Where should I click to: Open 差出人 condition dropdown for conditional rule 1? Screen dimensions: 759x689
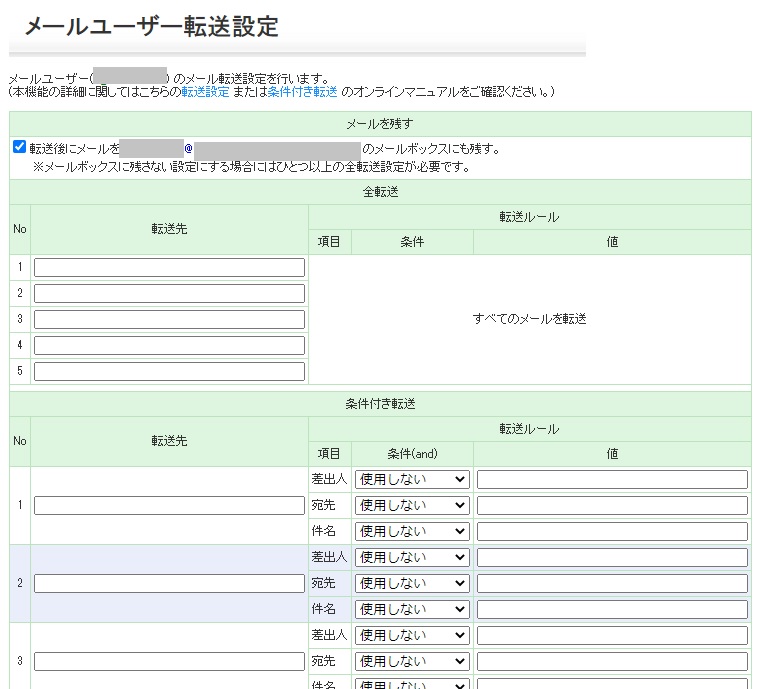pyautogui.click(x=412, y=480)
